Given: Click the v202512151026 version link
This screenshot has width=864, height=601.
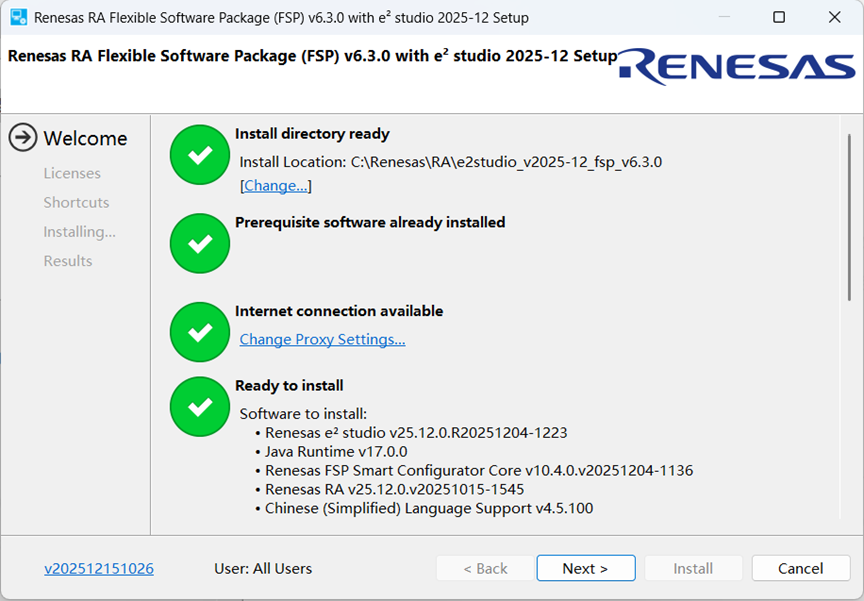Looking at the screenshot, I should coord(99,568).
